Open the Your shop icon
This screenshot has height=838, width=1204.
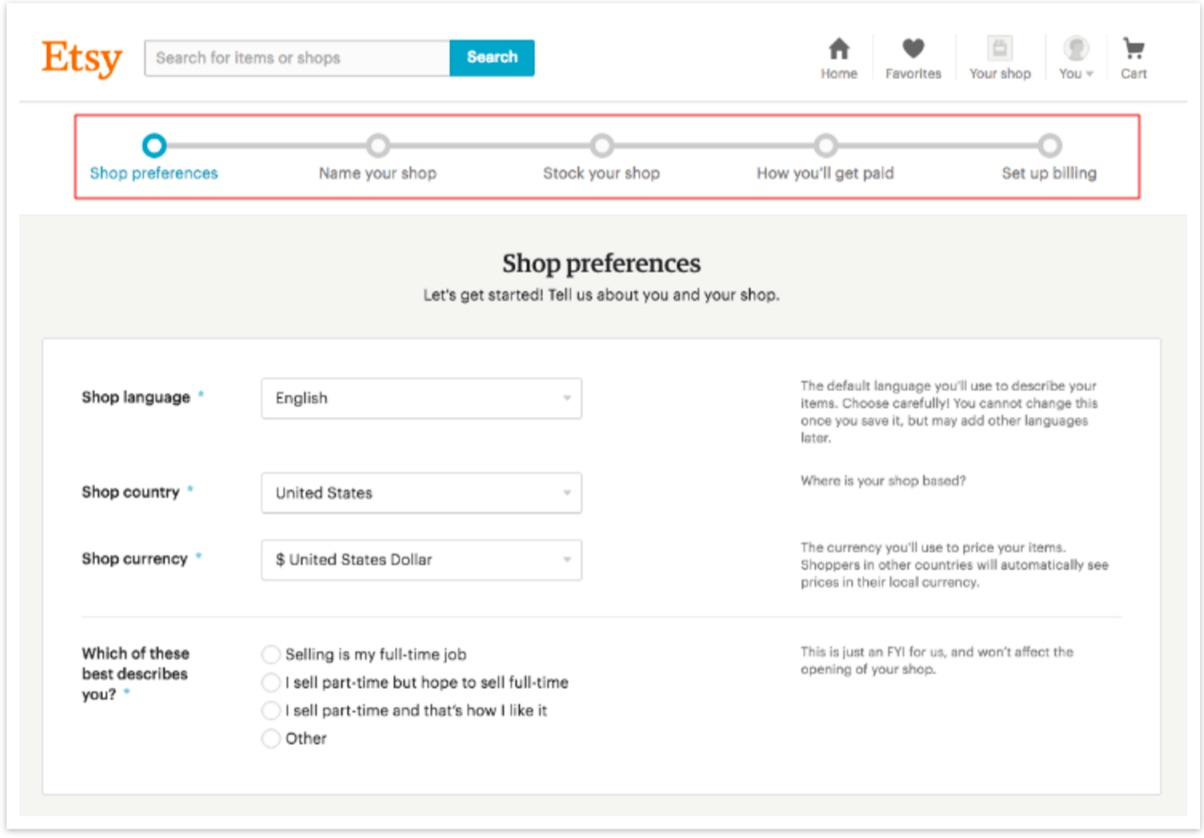999,49
